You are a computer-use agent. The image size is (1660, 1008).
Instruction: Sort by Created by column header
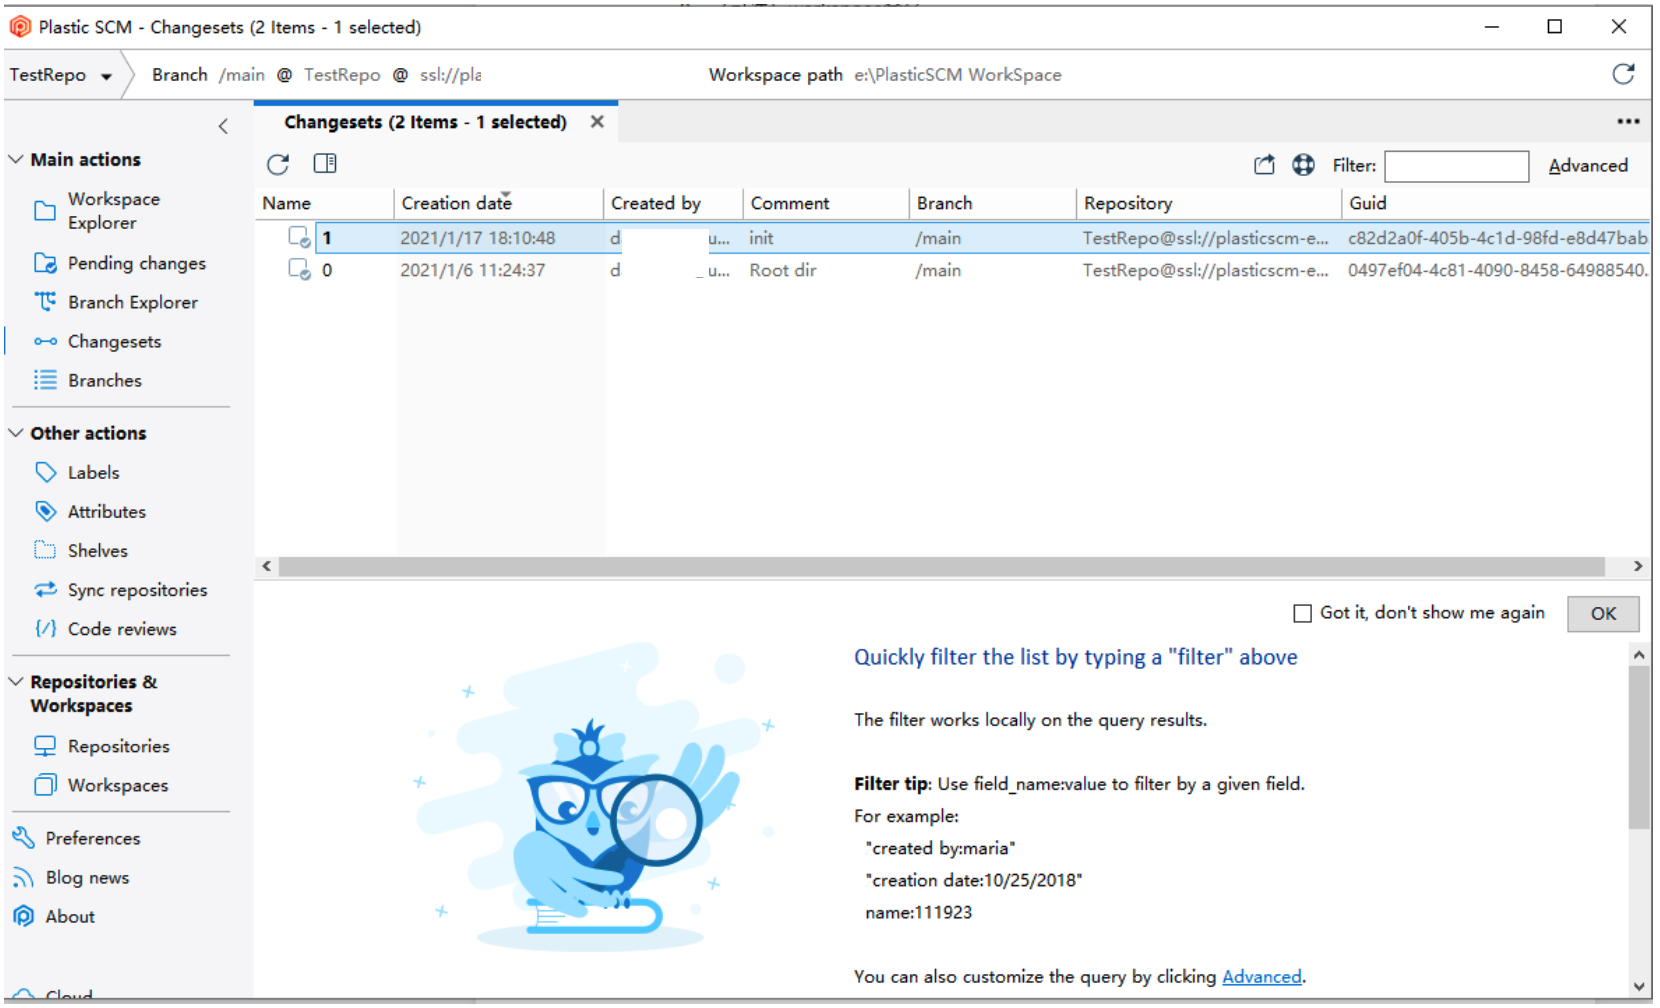click(x=673, y=203)
